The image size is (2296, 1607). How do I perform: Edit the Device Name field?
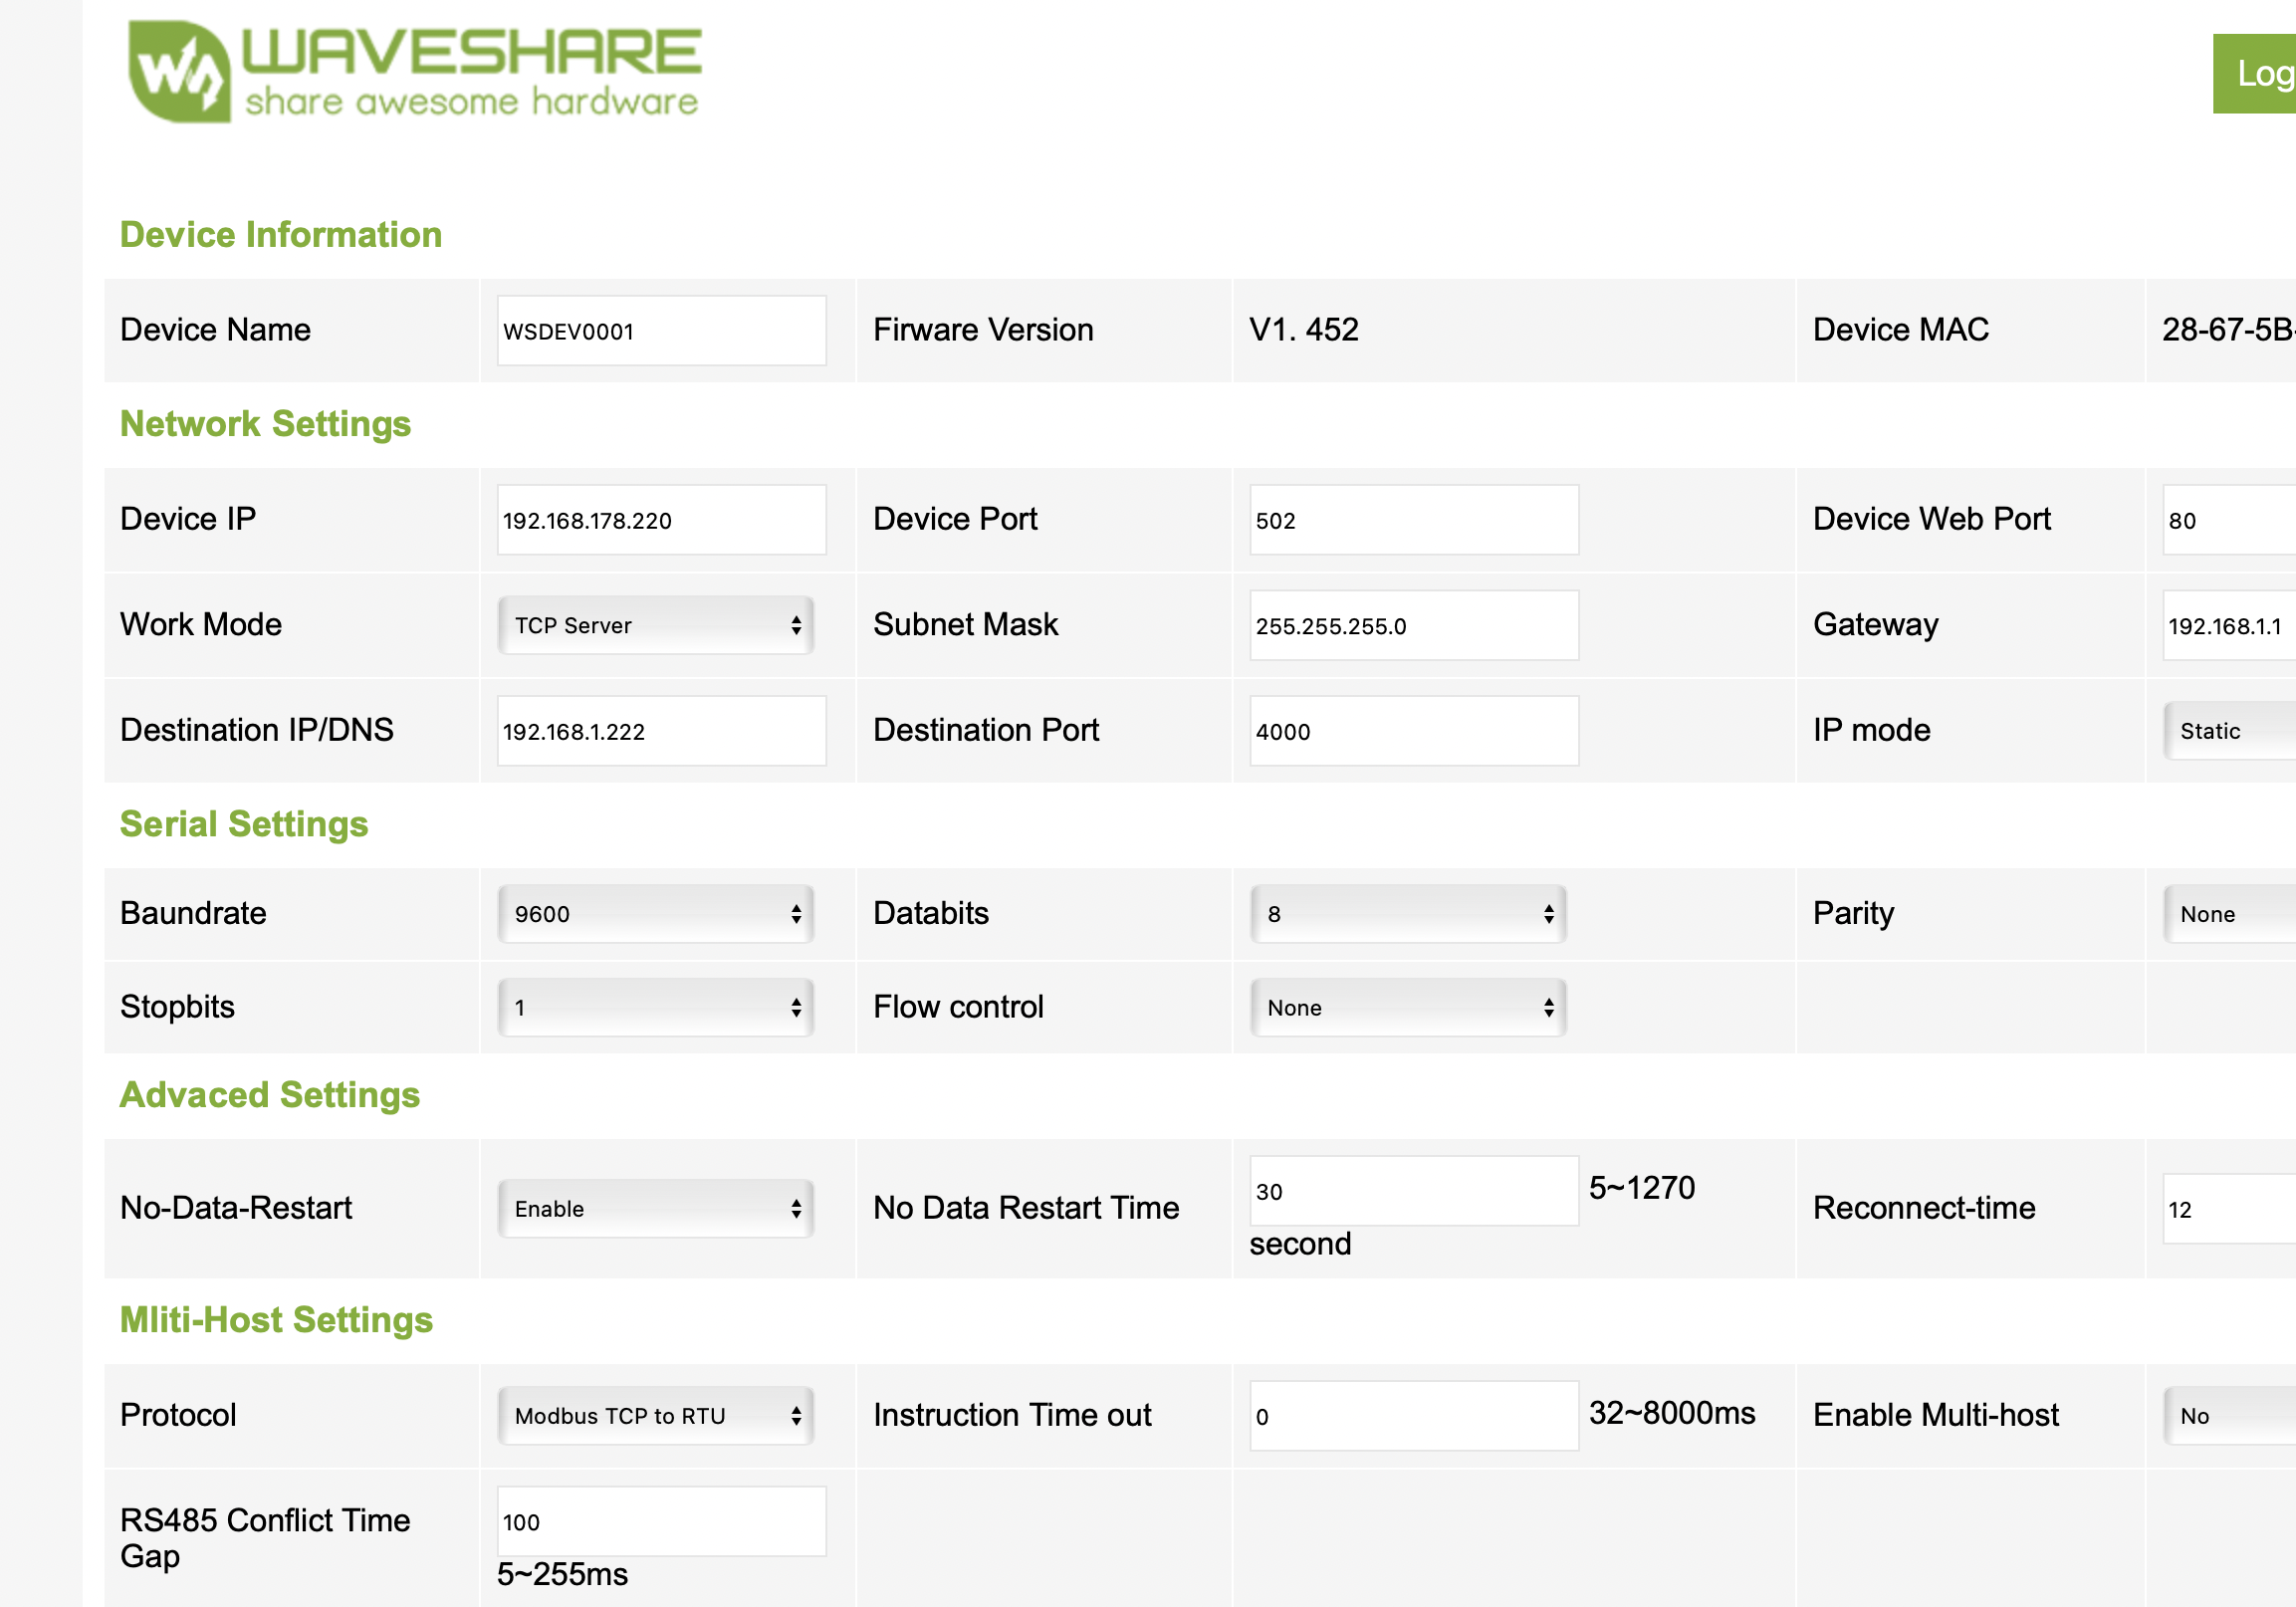pyautogui.click(x=661, y=331)
